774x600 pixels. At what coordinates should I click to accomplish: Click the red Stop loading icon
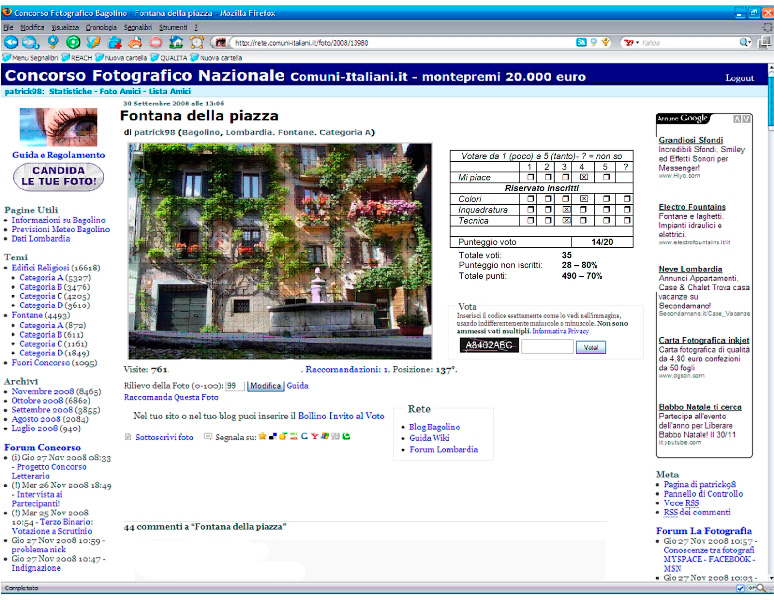click(x=155, y=43)
